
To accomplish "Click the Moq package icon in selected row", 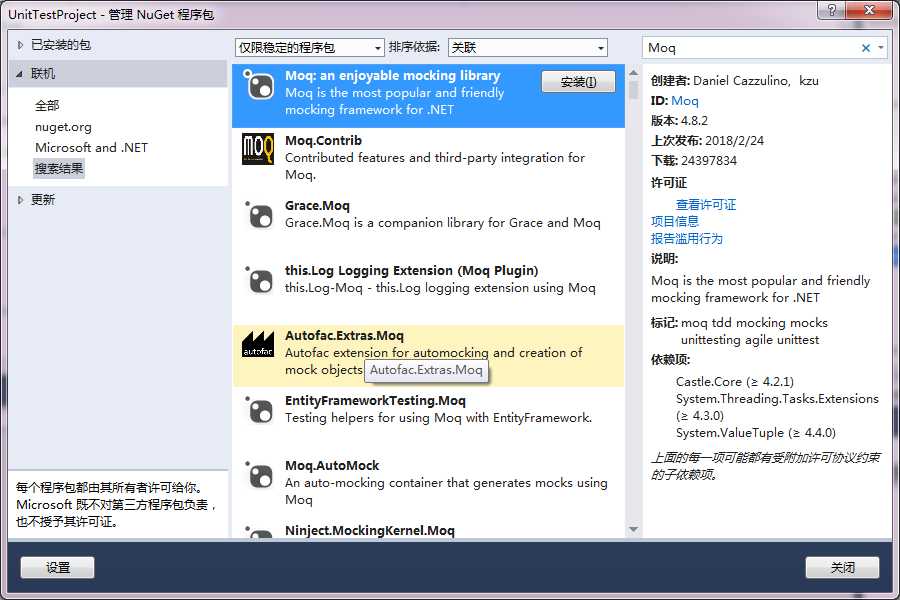I will pyautogui.click(x=258, y=85).
